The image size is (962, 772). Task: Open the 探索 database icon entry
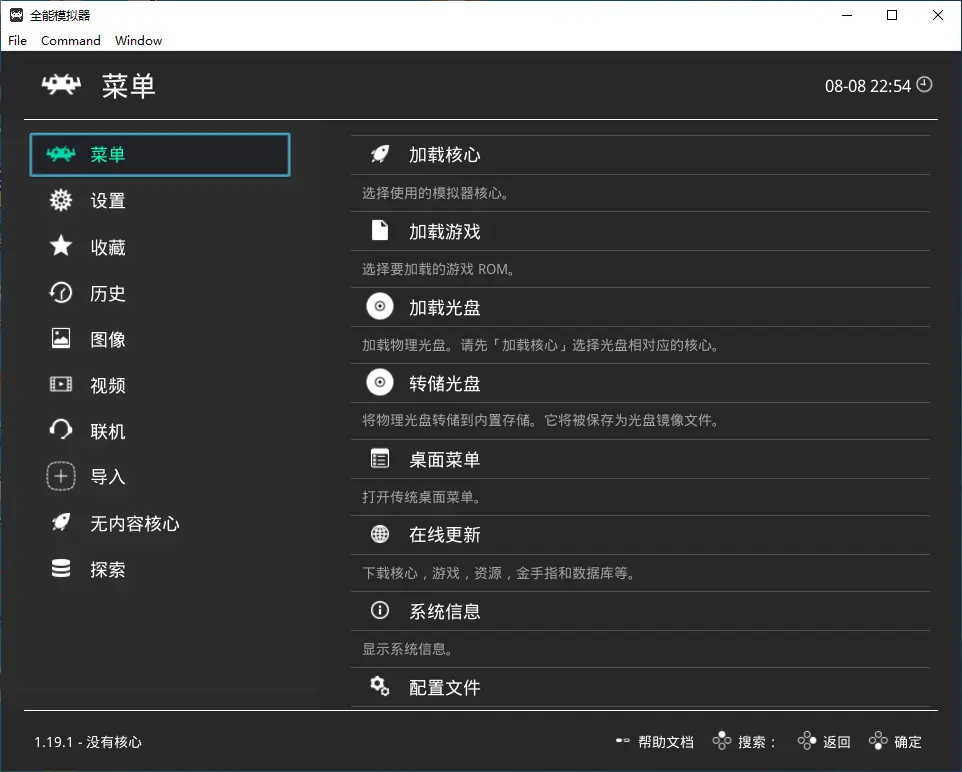pyautogui.click(x=61, y=569)
